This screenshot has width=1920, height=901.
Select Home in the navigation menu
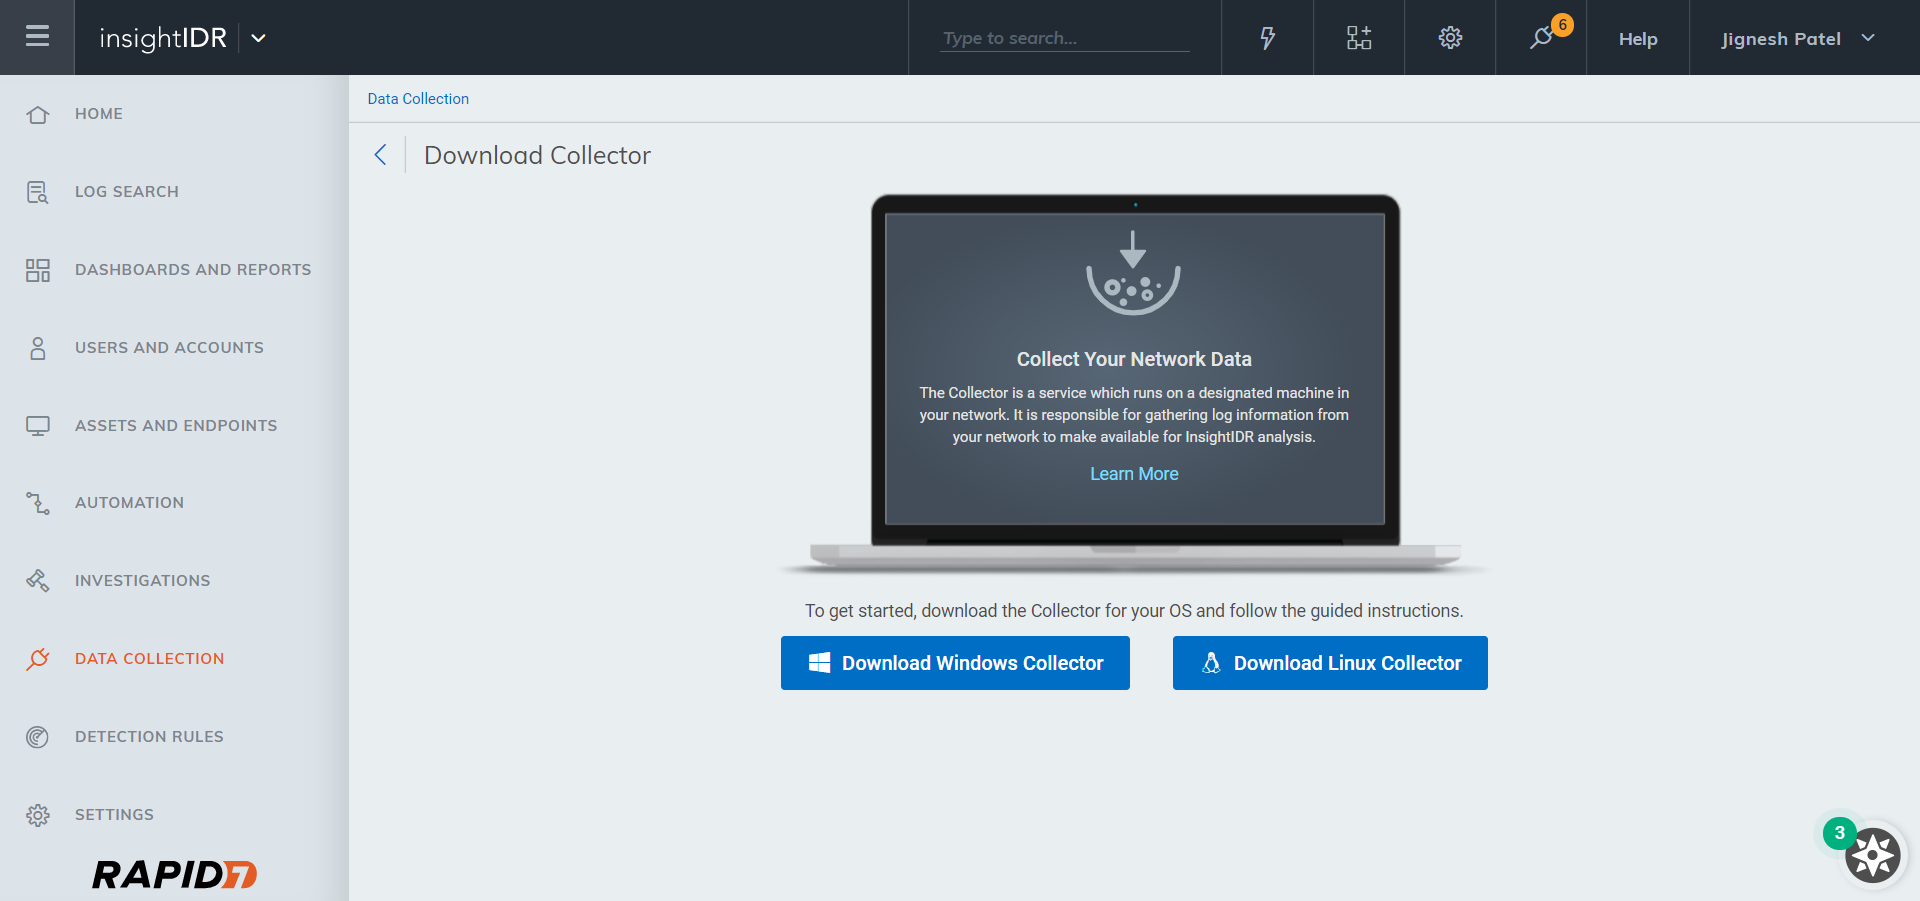point(98,113)
